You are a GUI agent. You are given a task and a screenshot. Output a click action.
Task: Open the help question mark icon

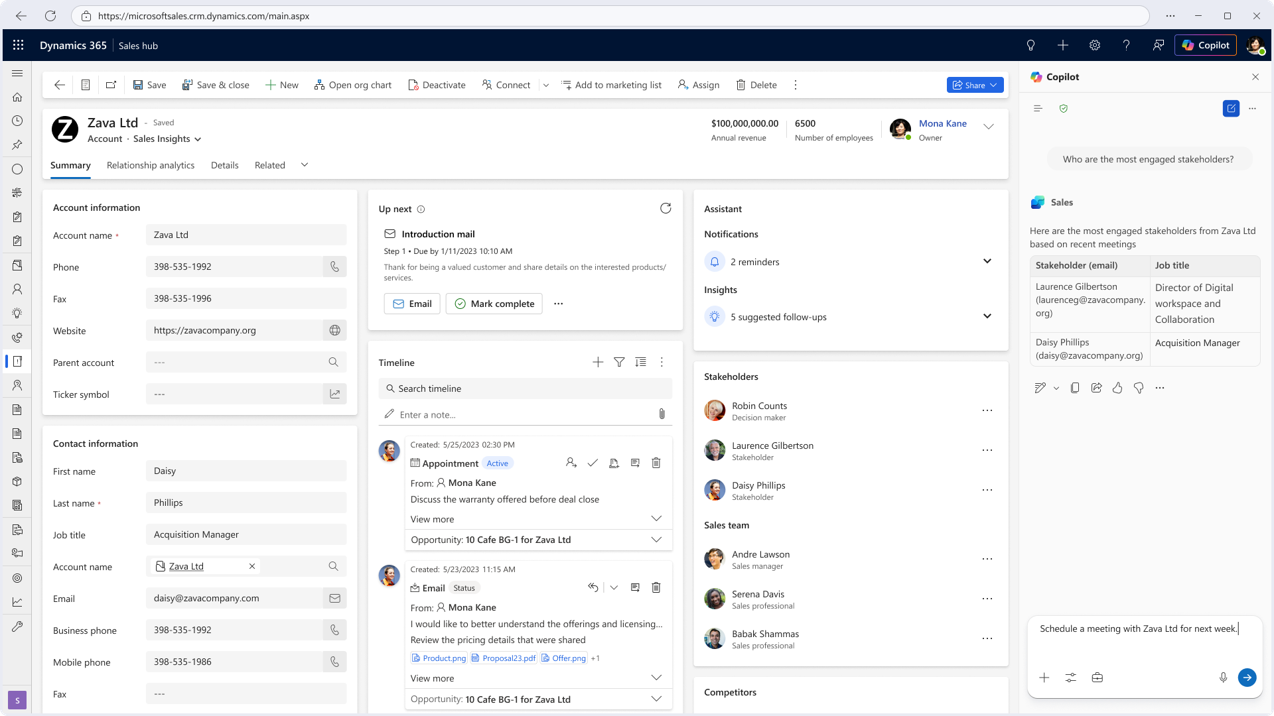click(x=1126, y=45)
